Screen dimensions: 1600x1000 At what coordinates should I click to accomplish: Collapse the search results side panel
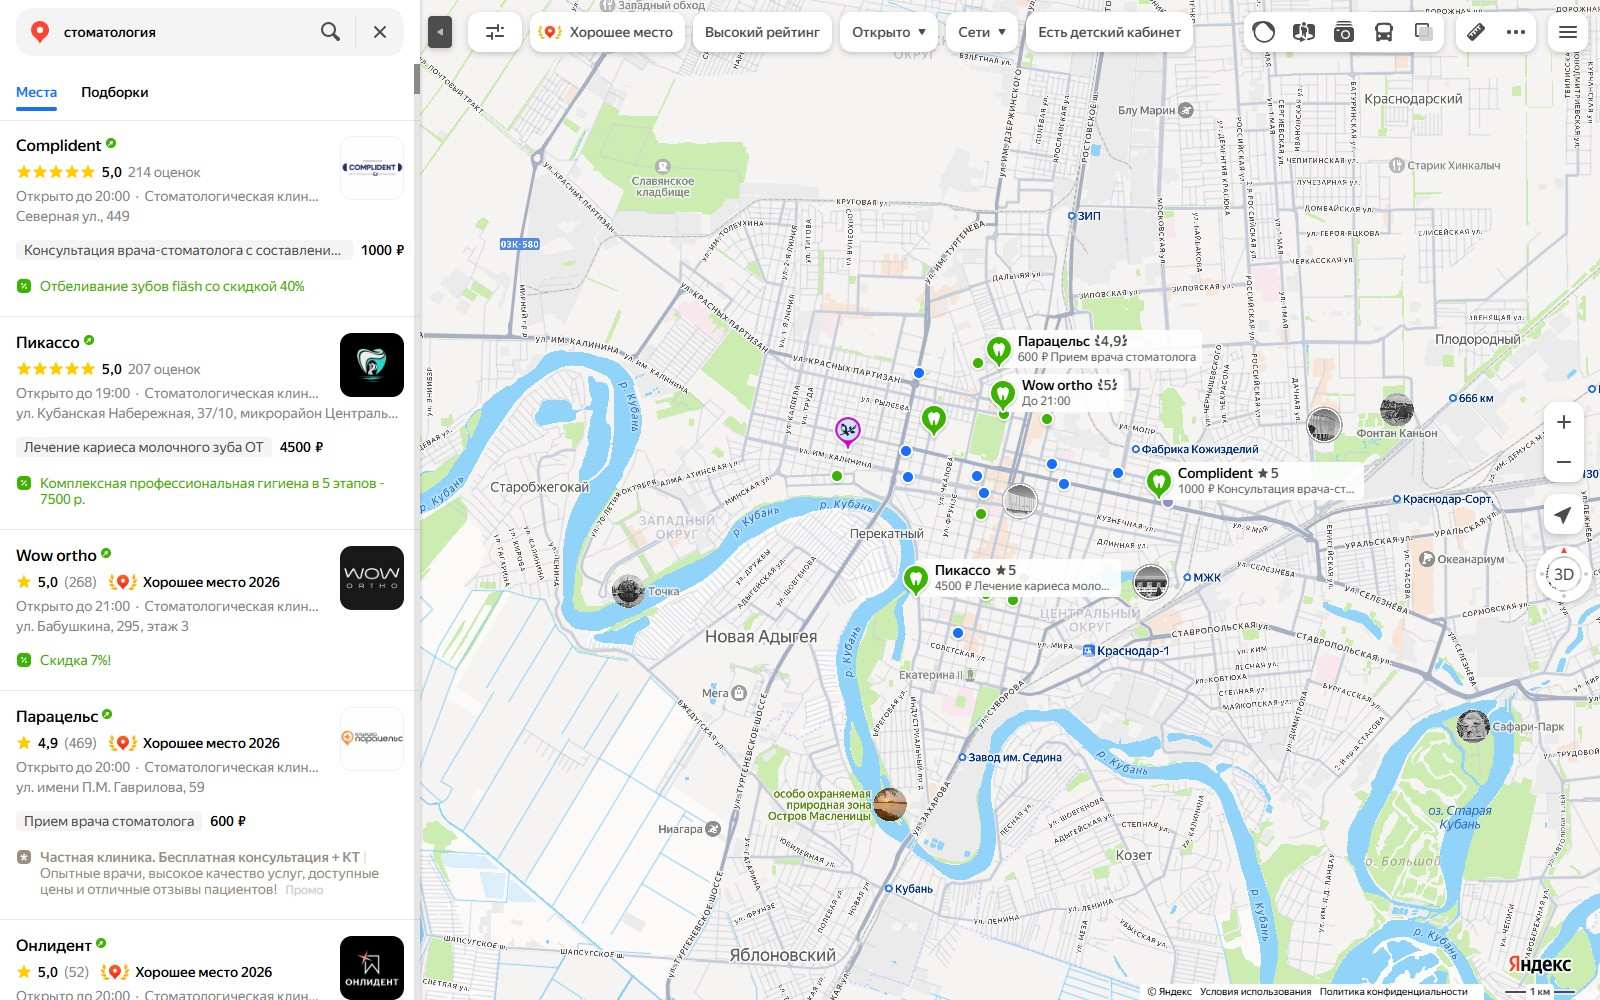440,32
